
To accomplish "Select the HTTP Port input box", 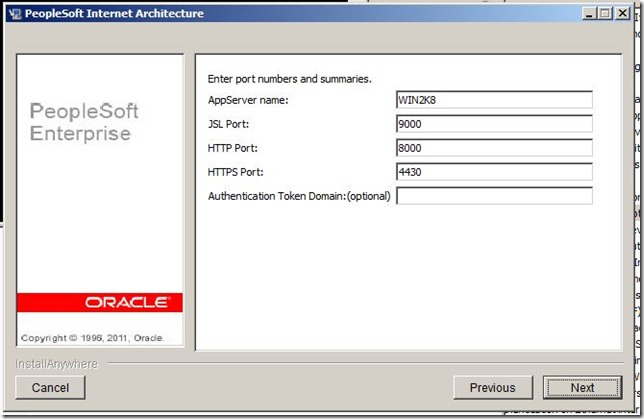I will pyautogui.click(x=494, y=148).
